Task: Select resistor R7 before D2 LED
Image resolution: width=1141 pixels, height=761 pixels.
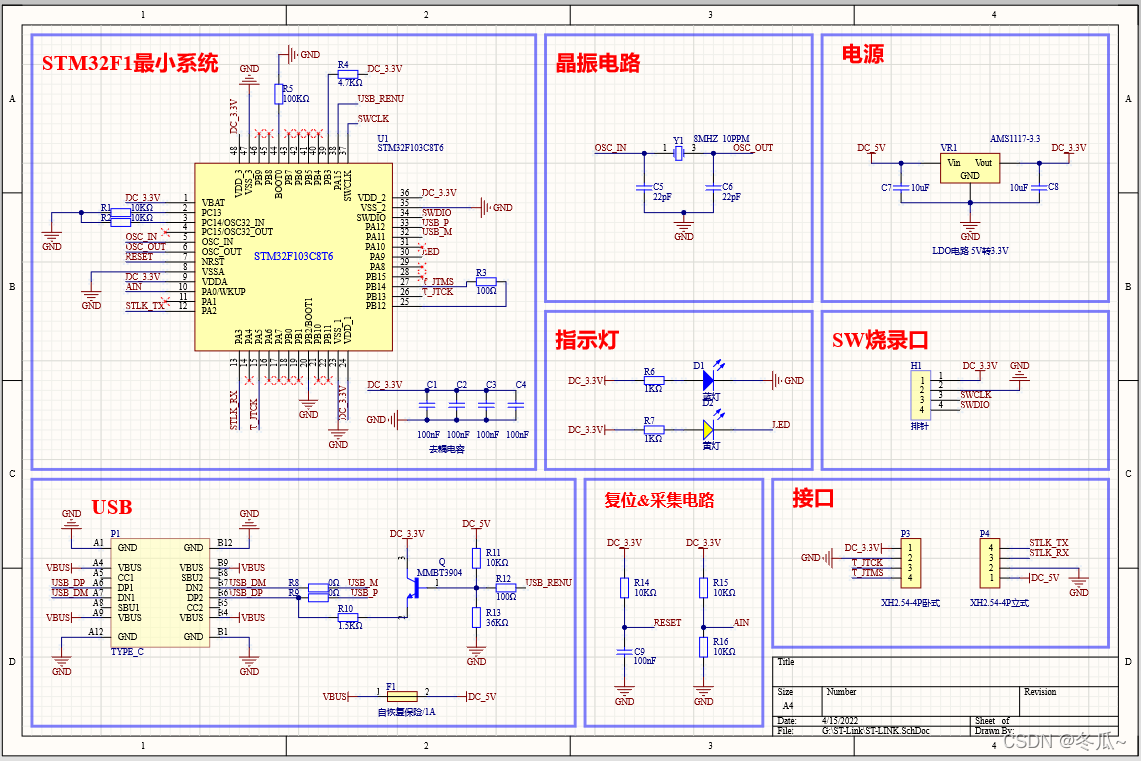Action: pyautogui.click(x=653, y=430)
